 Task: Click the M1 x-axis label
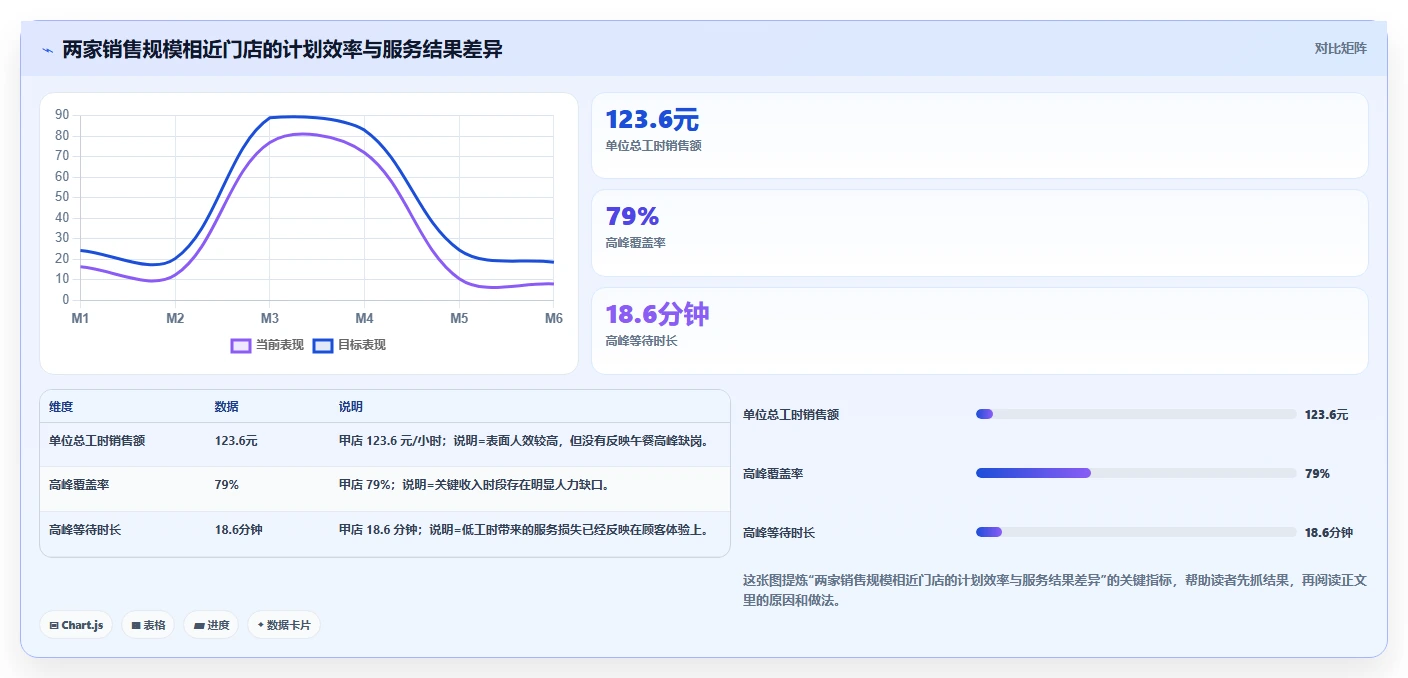[x=80, y=318]
